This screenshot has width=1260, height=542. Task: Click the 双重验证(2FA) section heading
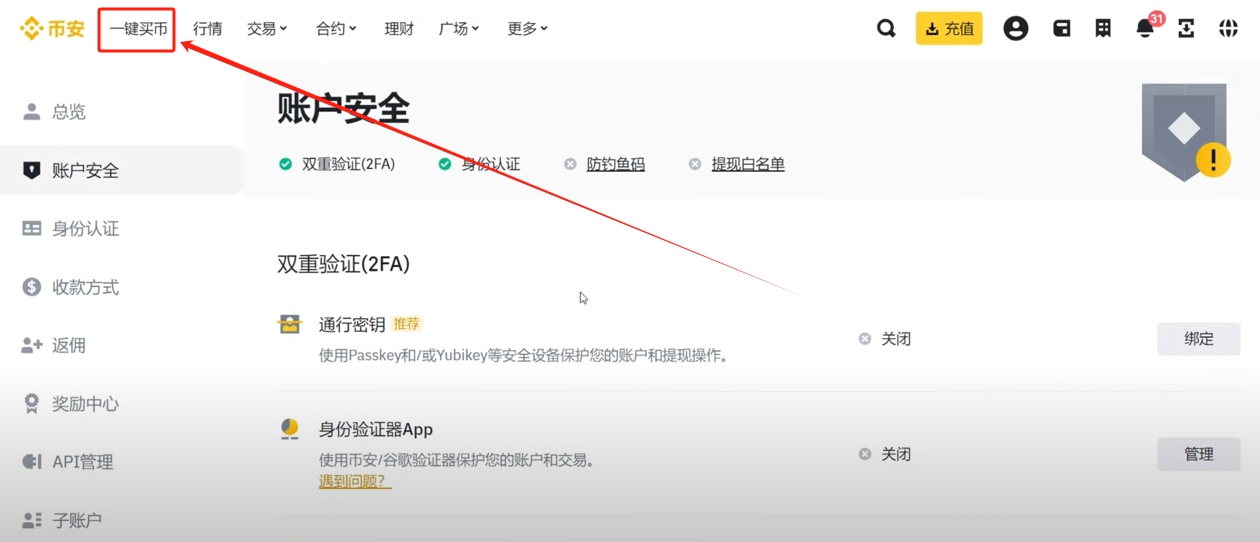point(344,264)
